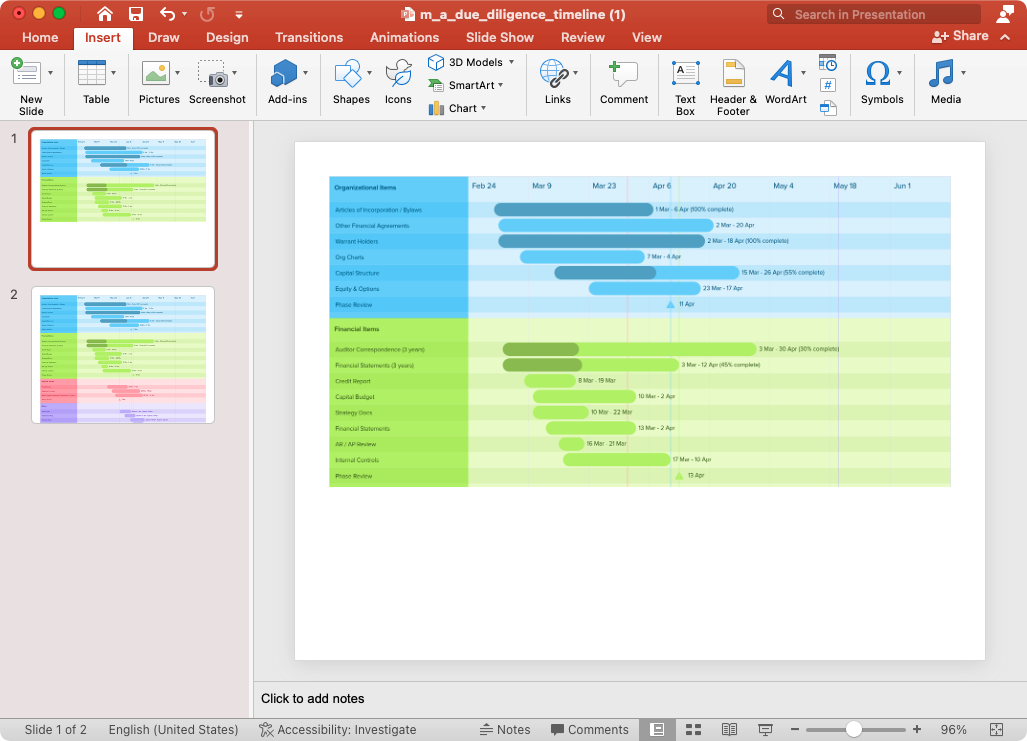
Task: Open the Transitions tab
Action: (309, 37)
